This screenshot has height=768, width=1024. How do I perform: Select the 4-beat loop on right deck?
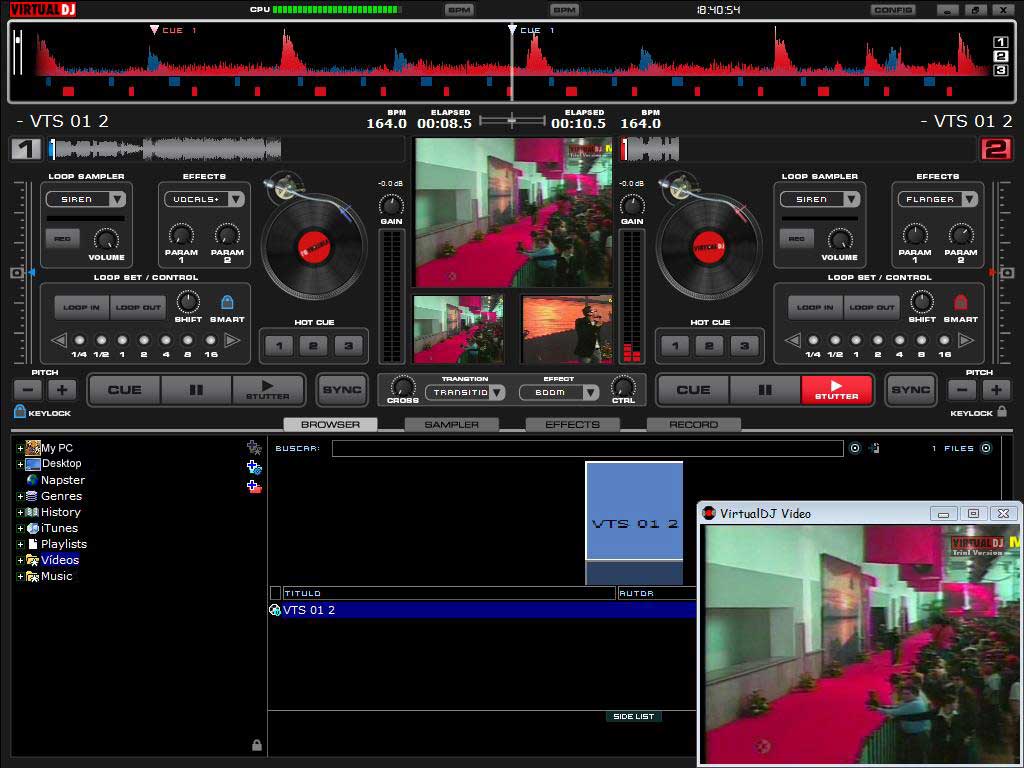pos(900,340)
